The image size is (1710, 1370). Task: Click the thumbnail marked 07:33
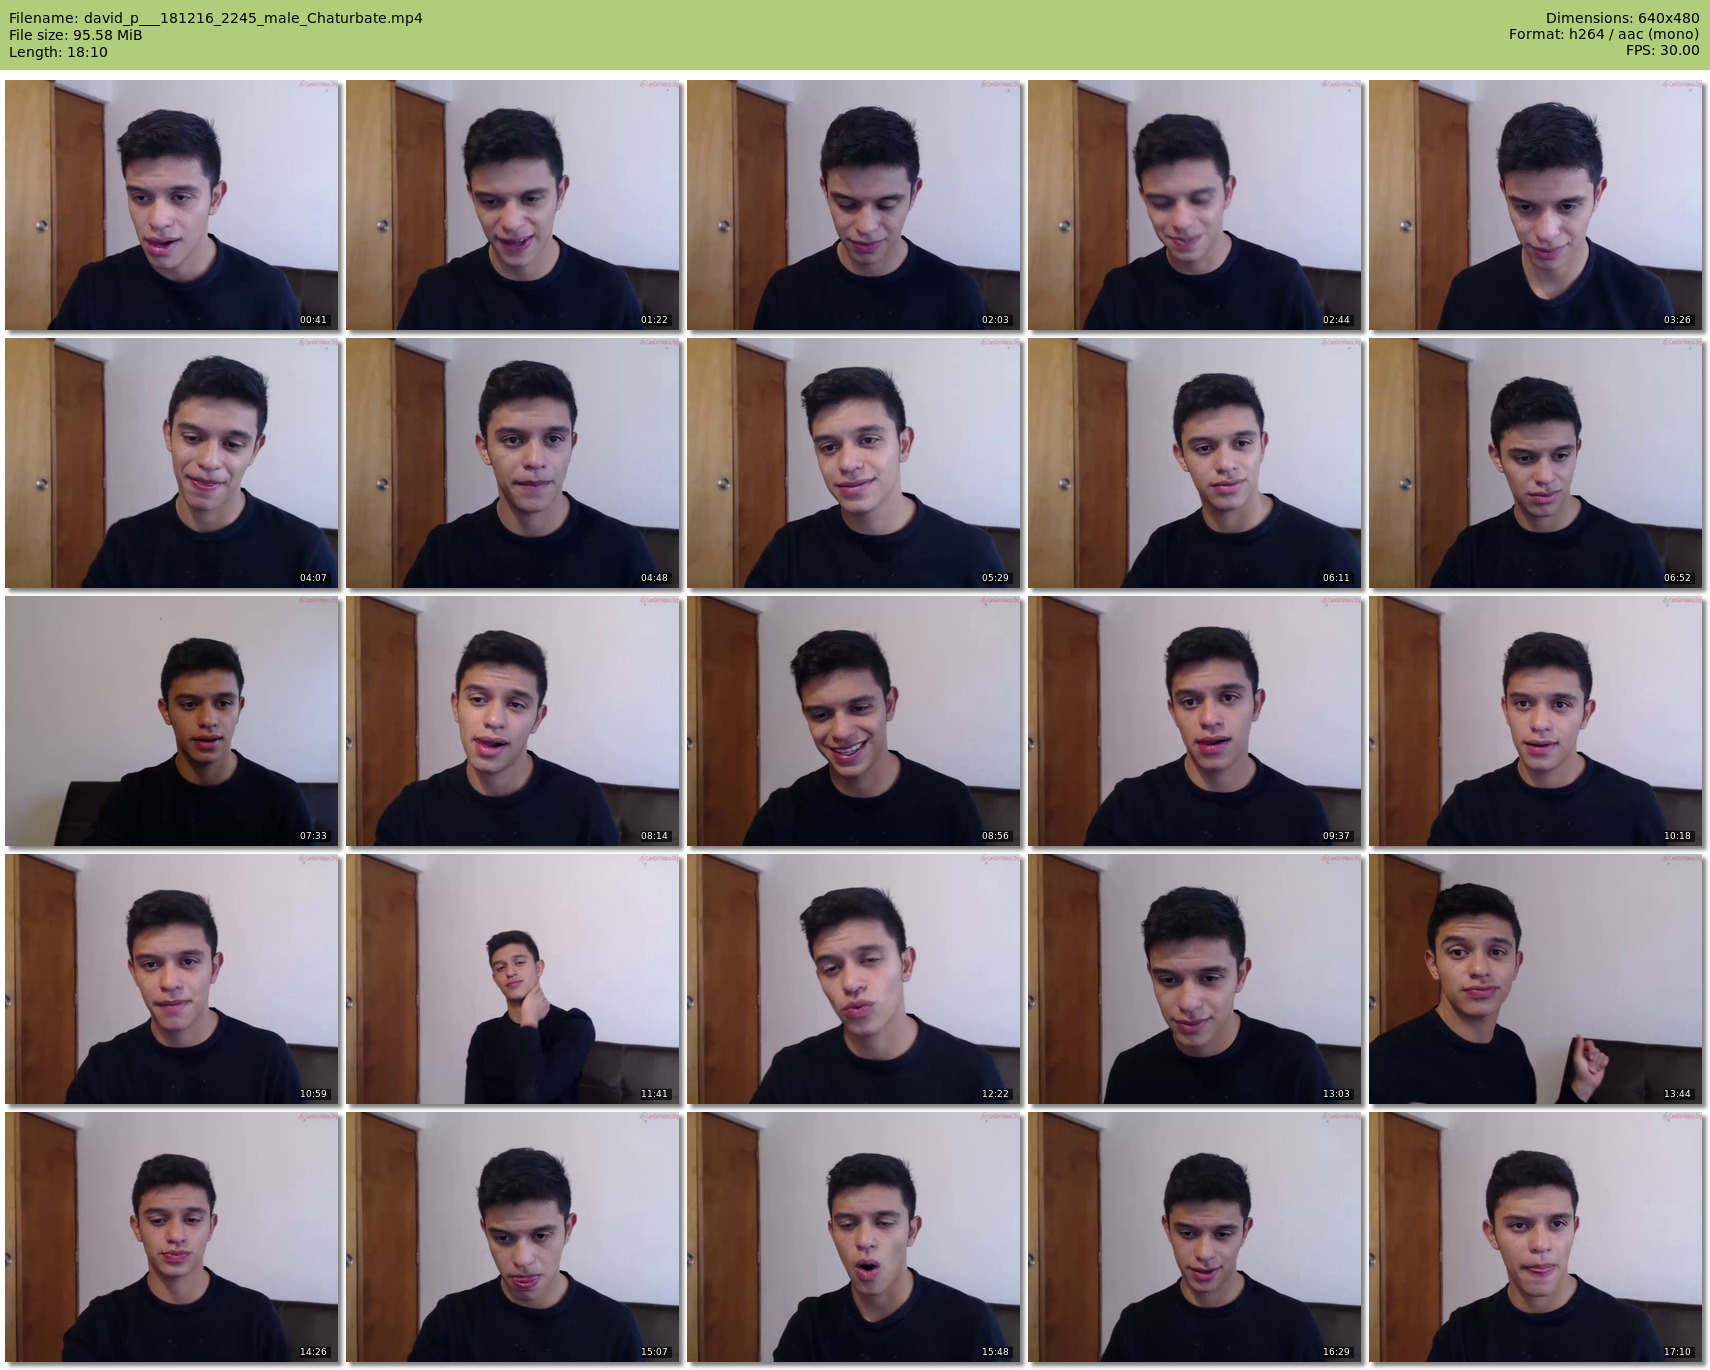[x=172, y=721]
